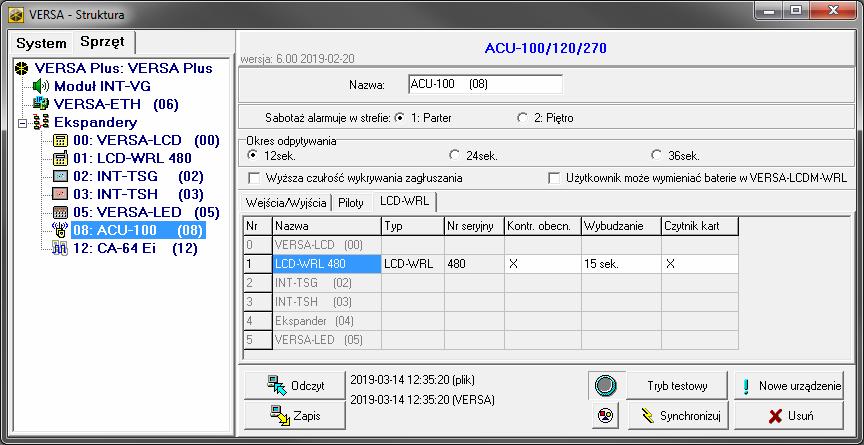
Task: Click the Odczyt read button
Action: (295, 386)
